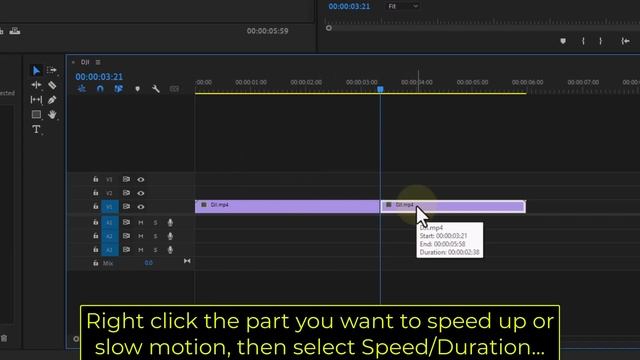Screen dimensions: 640x360
Task: Toggle targeting of audio track A1
Action: 109,222
